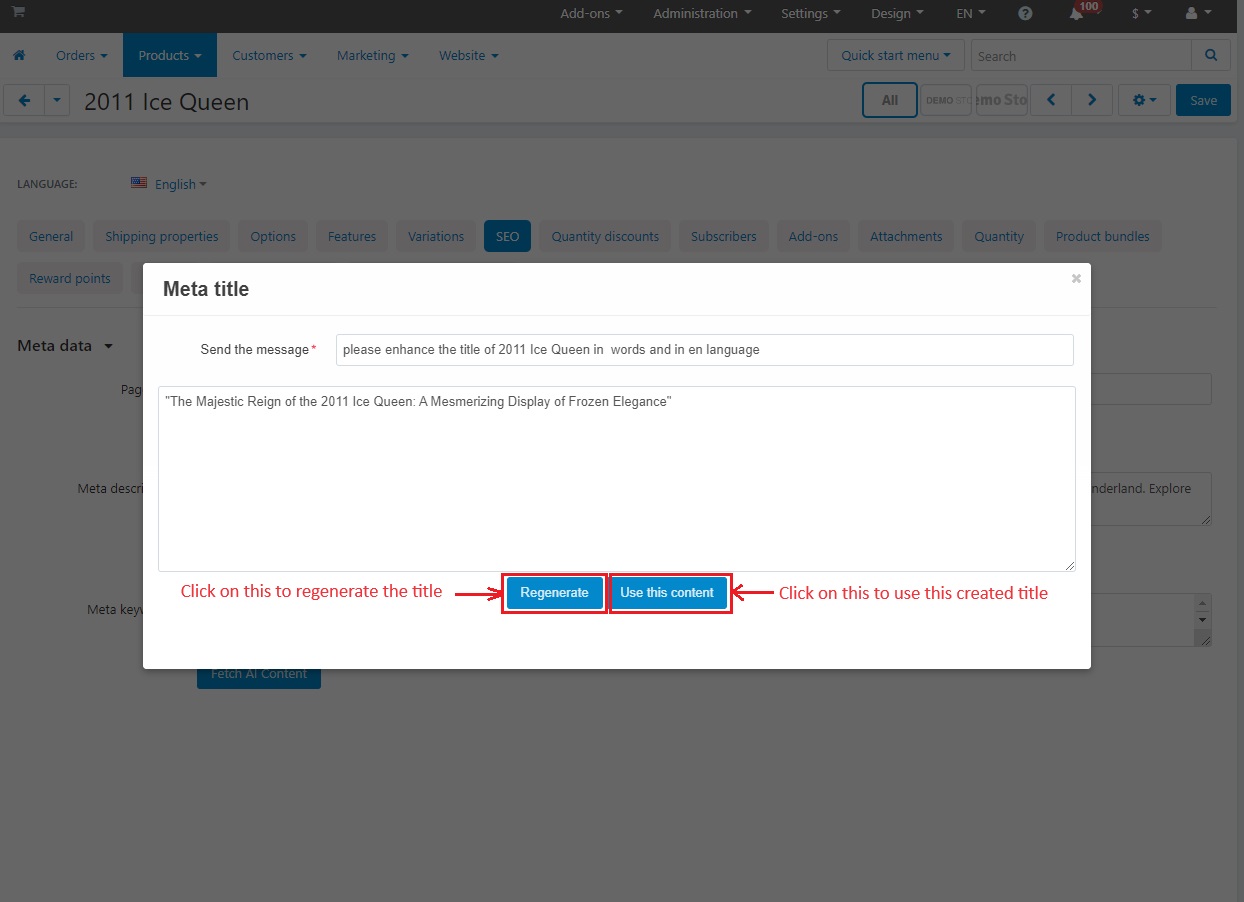Open the English language selector
The height and width of the screenshot is (902, 1244).
pyautogui.click(x=181, y=184)
